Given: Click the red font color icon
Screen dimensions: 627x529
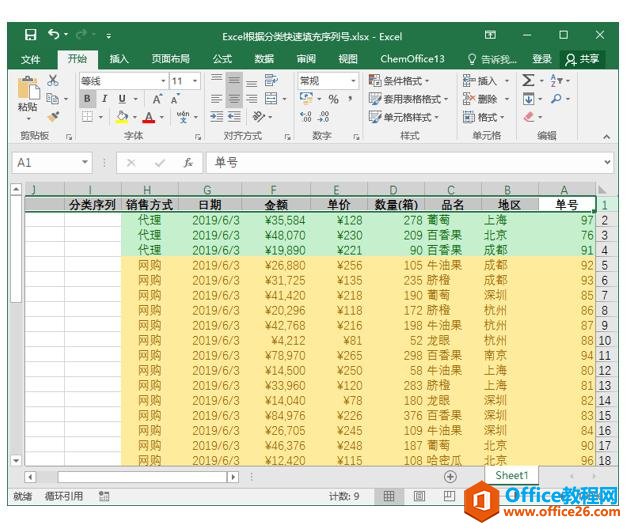Looking at the screenshot, I should coord(149,117).
